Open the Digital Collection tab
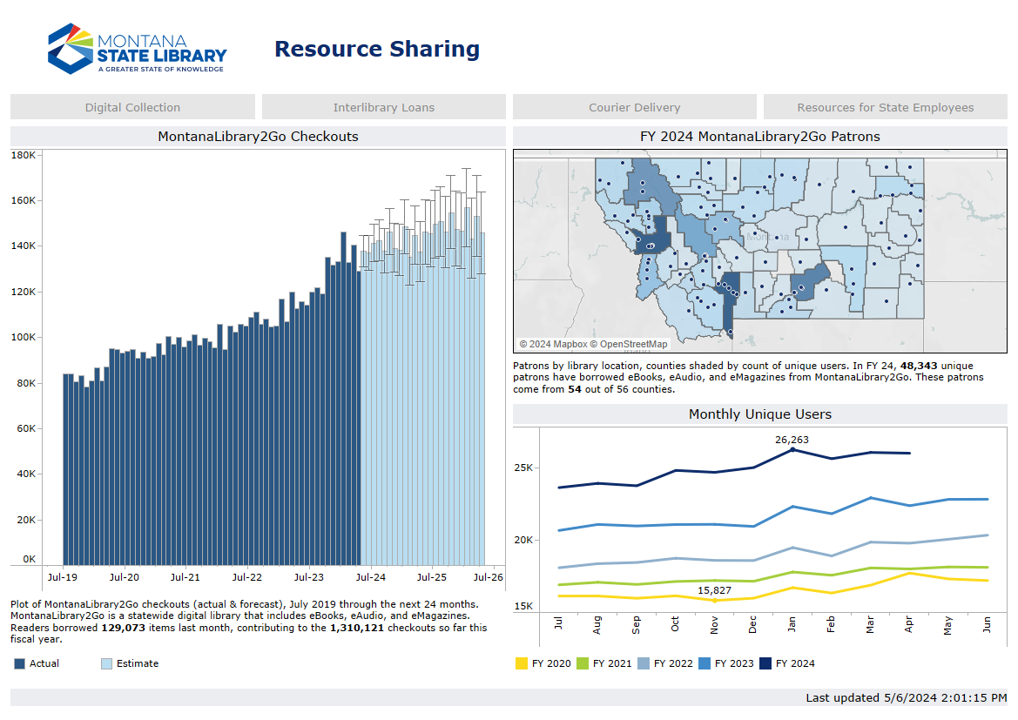The height and width of the screenshot is (720, 1018). point(133,107)
